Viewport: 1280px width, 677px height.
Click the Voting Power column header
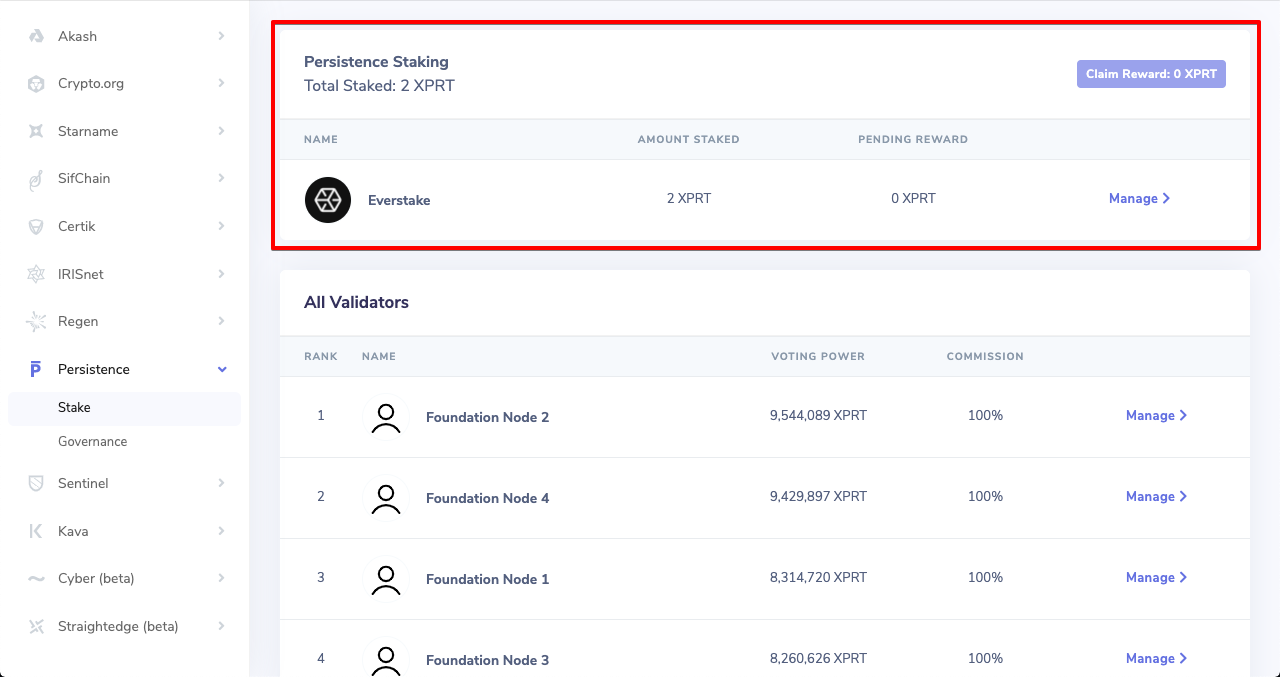click(818, 356)
